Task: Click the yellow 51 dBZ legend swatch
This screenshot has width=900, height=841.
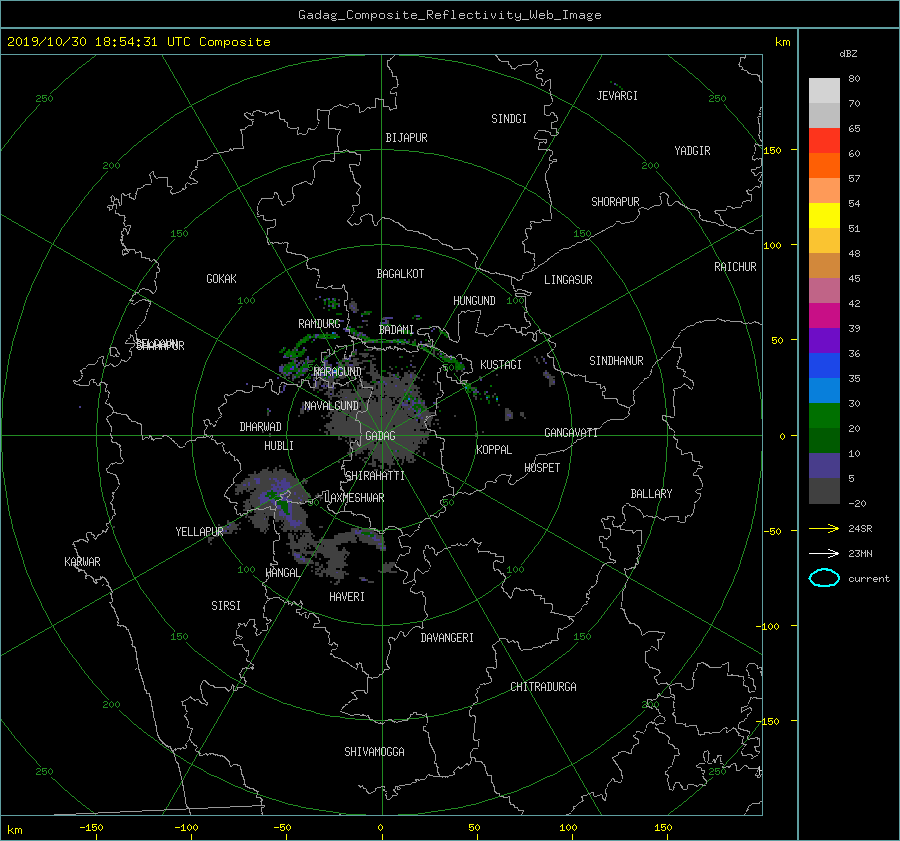Action: point(824,216)
